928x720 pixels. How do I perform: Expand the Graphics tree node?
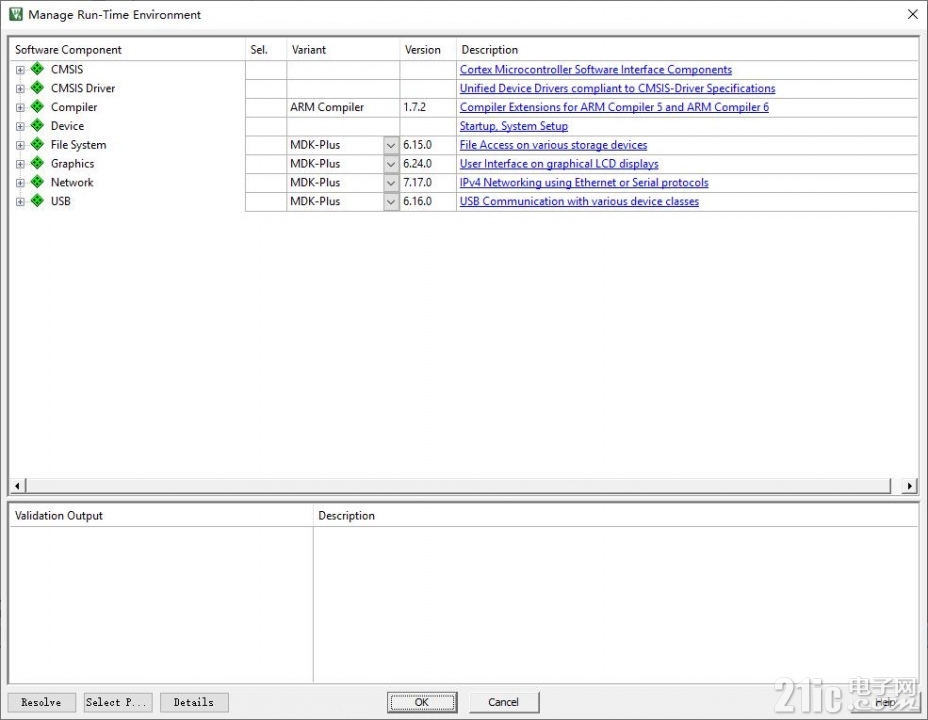click(x=20, y=164)
